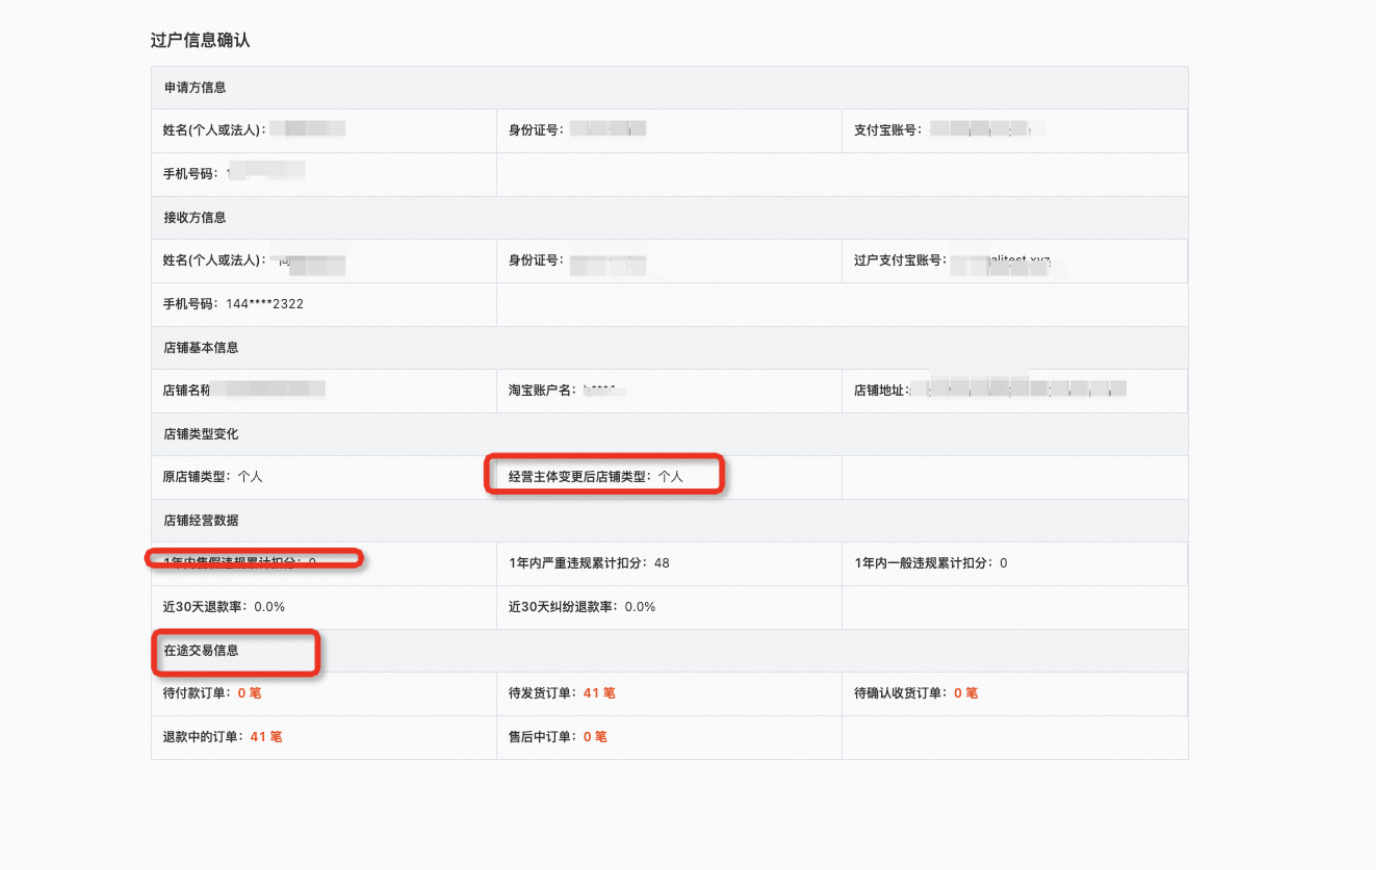The image size is (1376, 870).
Task: Click the 店铺名称 label
Action: 187,390
